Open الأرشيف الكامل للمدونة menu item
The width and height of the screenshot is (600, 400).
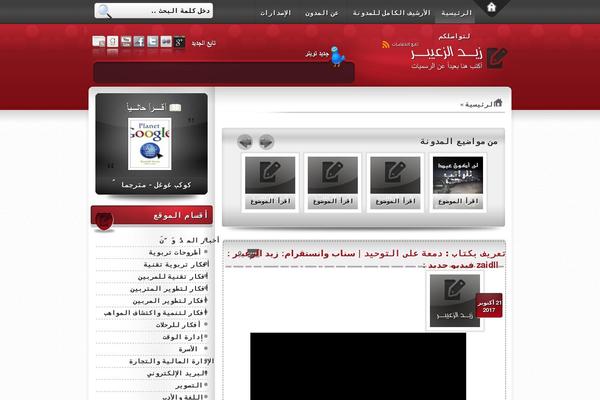[x=391, y=13]
